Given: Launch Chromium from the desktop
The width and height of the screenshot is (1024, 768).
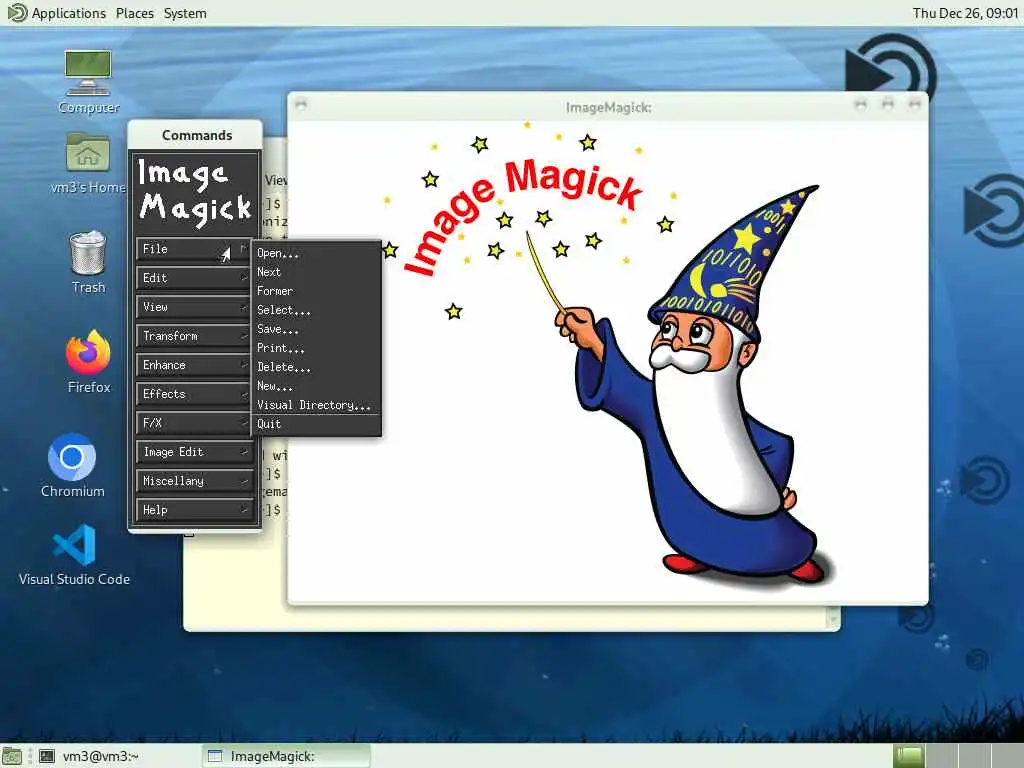Looking at the screenshot, I should coord(72,466).
